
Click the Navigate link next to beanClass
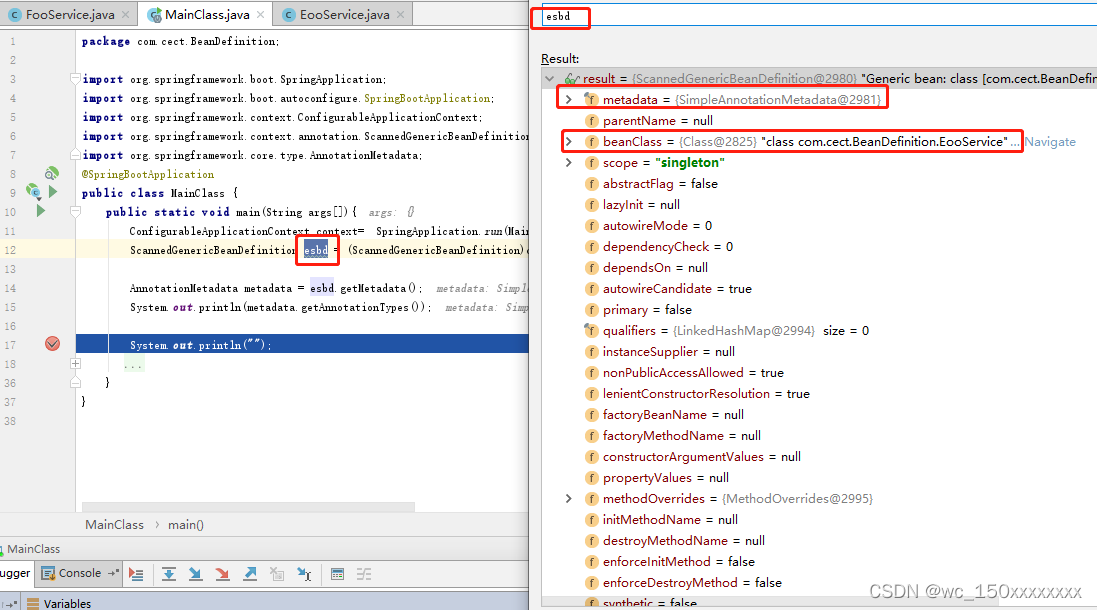click(x=1050, y=141)
